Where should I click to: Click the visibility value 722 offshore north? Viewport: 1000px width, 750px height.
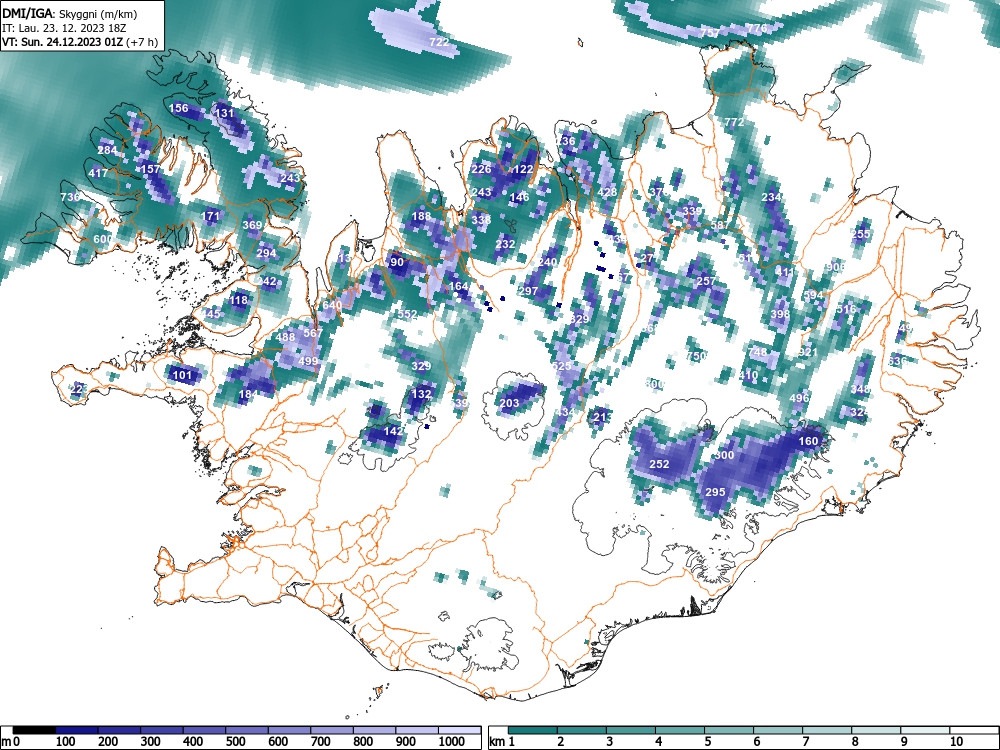(439, 42)
